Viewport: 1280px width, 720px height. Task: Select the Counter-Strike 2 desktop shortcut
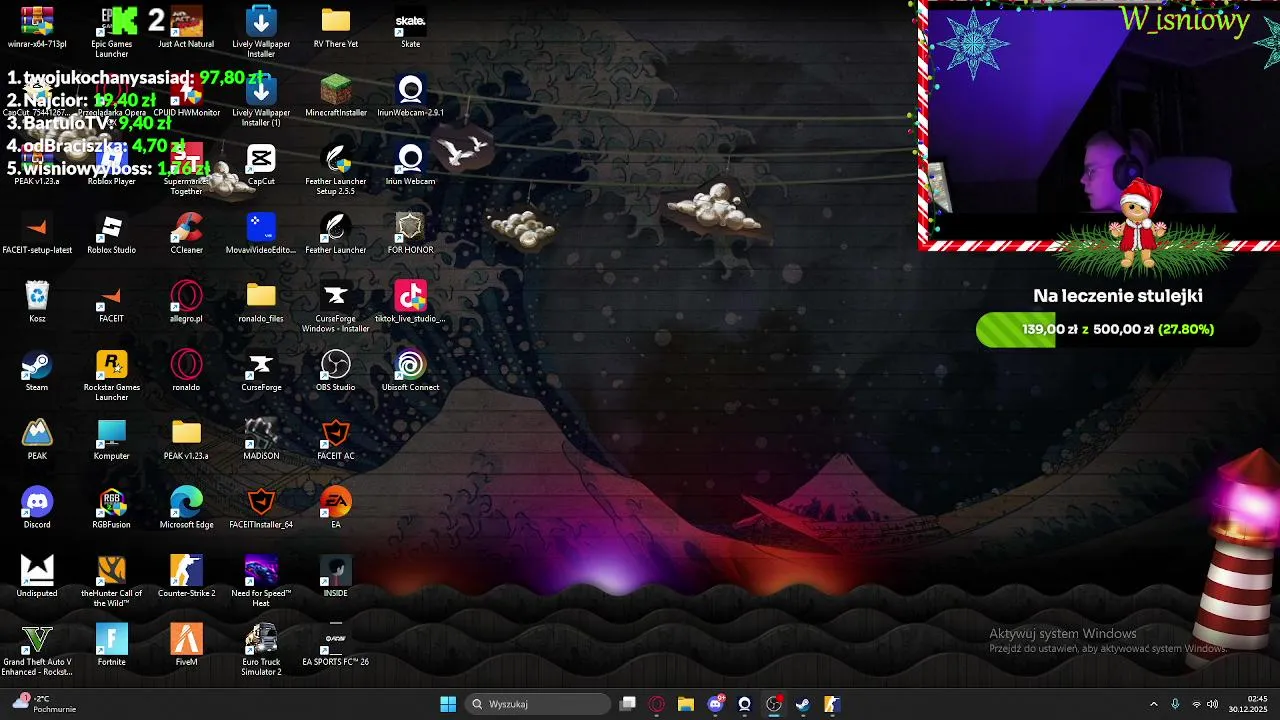point(186,577)
